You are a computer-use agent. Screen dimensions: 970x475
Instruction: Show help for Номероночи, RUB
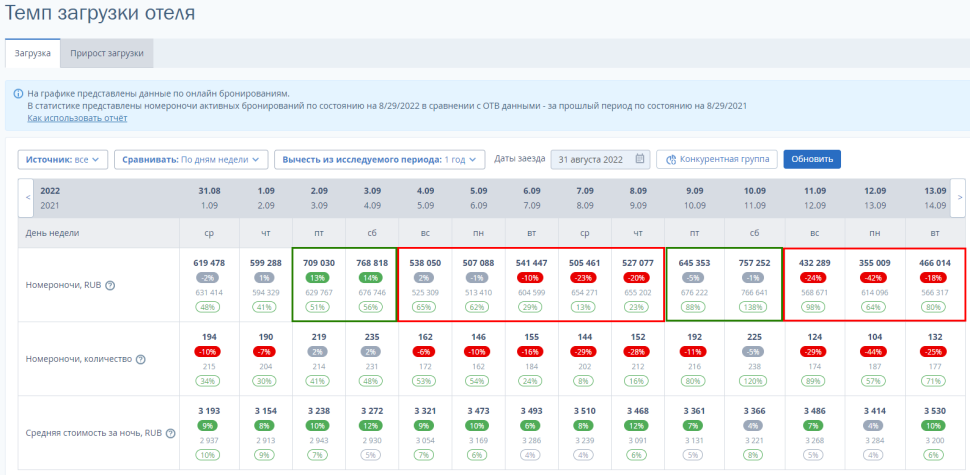pyautogui.click(x=110, y=286)
